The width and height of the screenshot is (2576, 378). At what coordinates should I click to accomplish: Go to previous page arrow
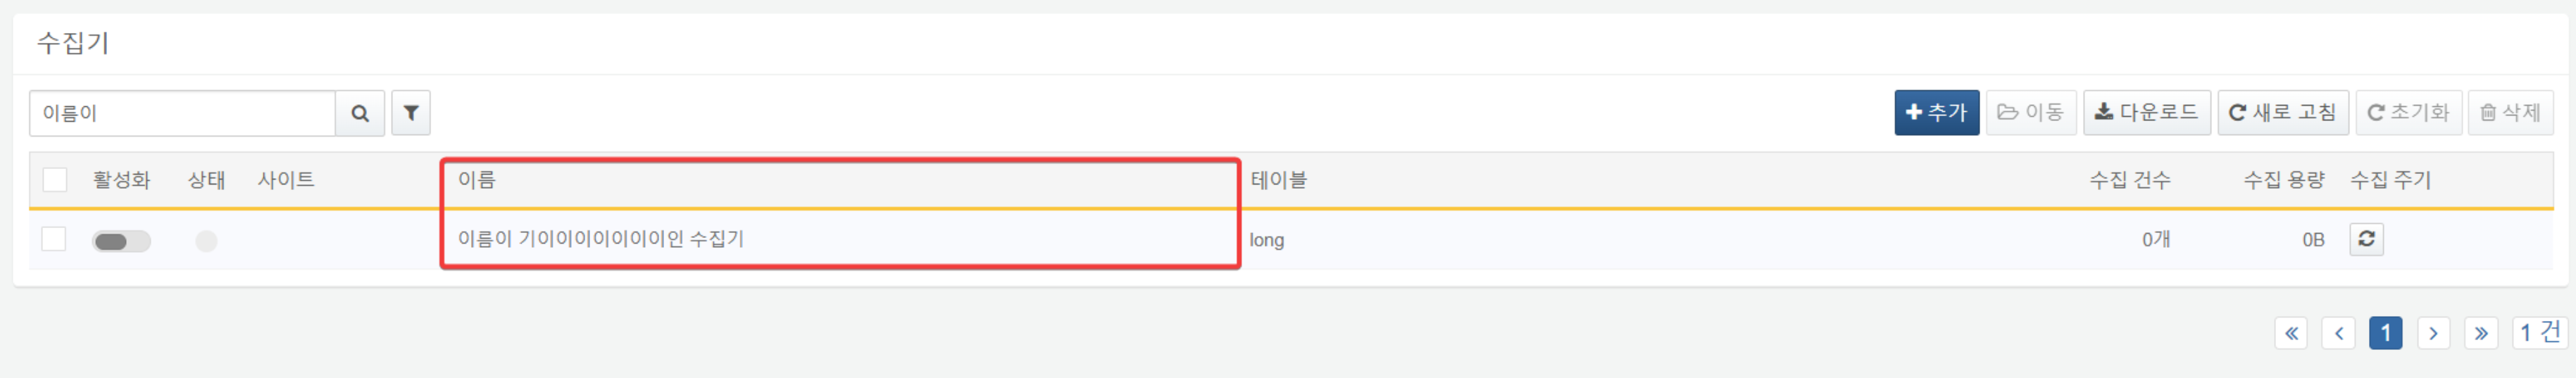(x=2338, y=333)
